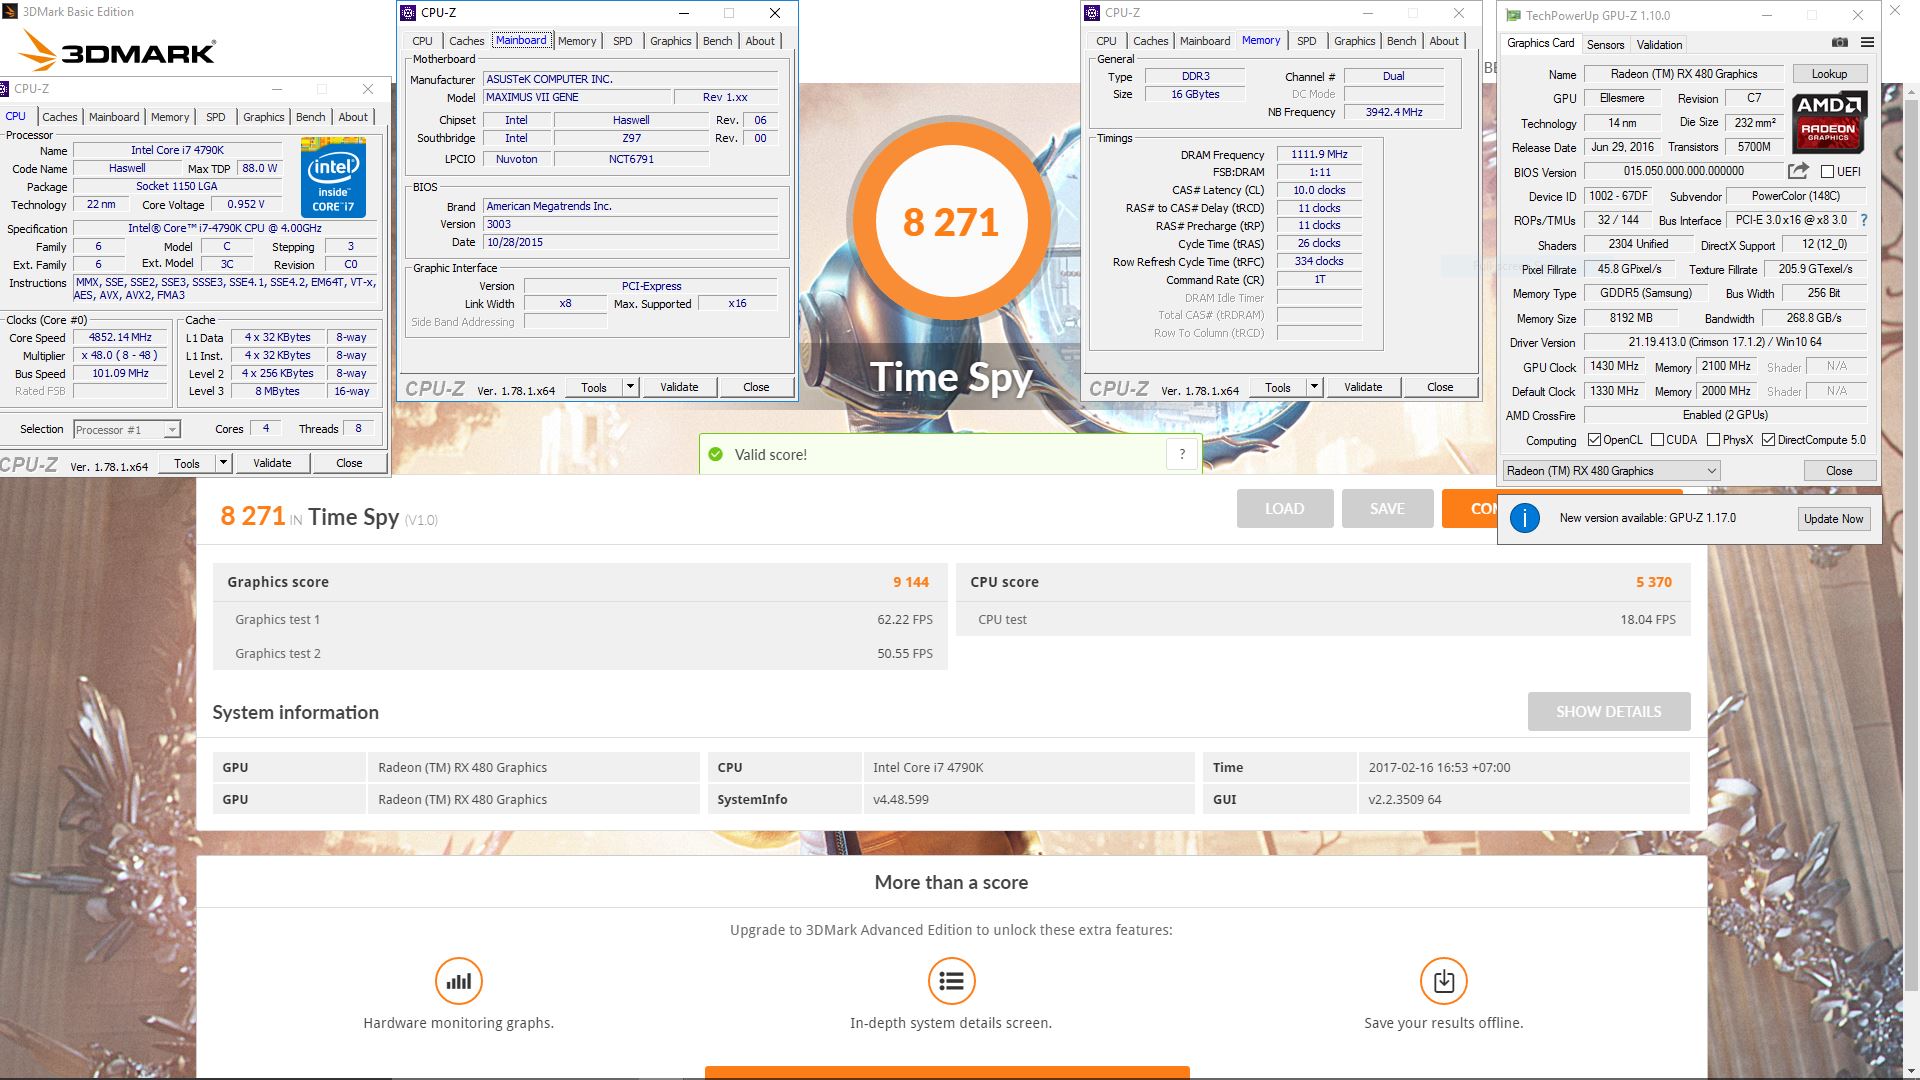The width and height of the screenshot is (1920, 1080).
Task: Click the Lookup button in GPU-Z
Action: pos(1829,74)
